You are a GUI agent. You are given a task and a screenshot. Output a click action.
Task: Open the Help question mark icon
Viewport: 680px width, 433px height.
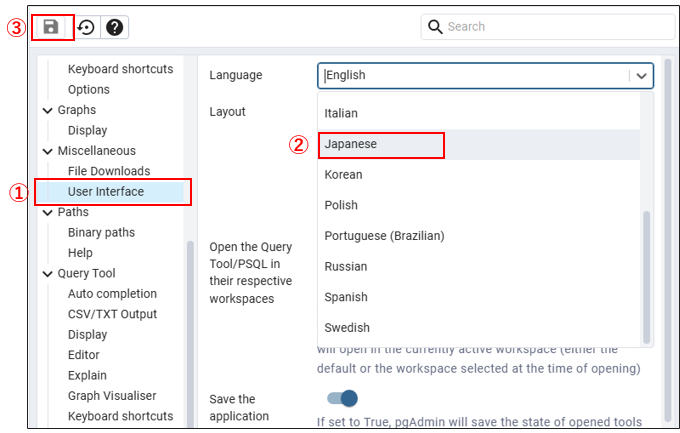pos(115,27)
